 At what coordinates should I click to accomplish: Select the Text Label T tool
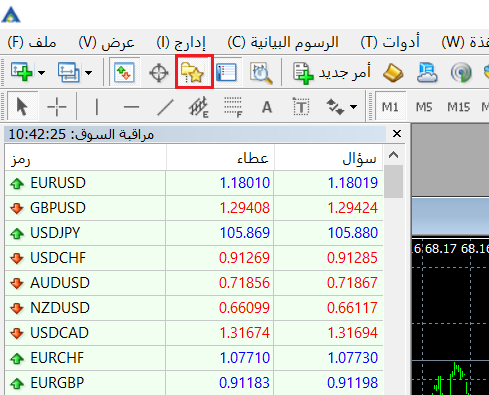(301, 107)
